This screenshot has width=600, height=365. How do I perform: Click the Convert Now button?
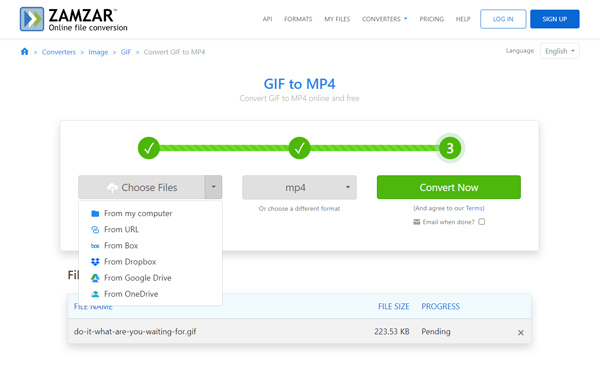click(x=449, y=187)
